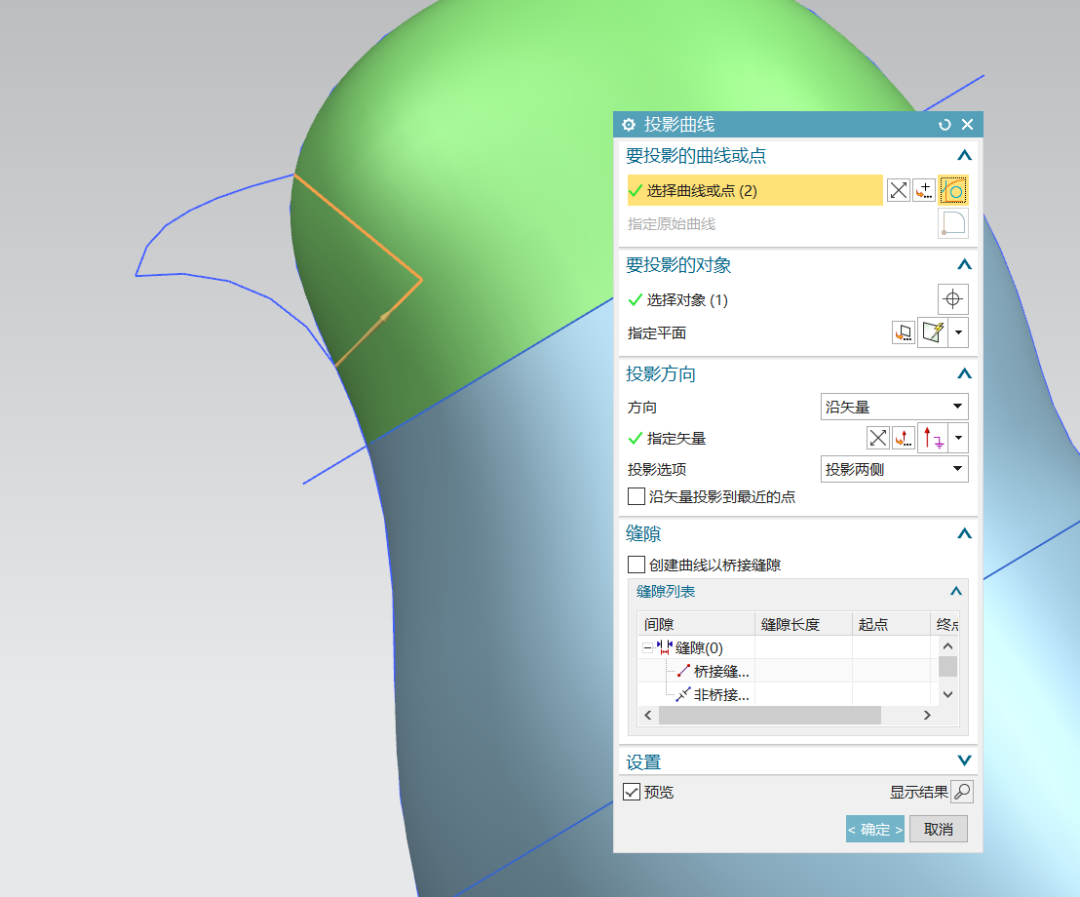Disable the 预览 checkbox
1080x897 pixels.
[x=633, y=791]
